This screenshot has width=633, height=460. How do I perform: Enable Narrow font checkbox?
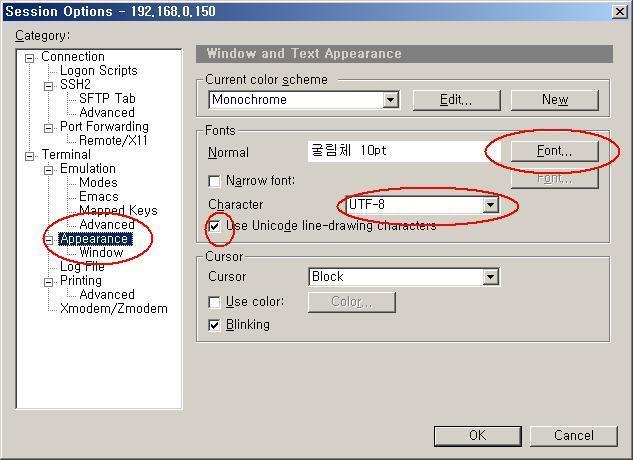(x=214, y=181)
